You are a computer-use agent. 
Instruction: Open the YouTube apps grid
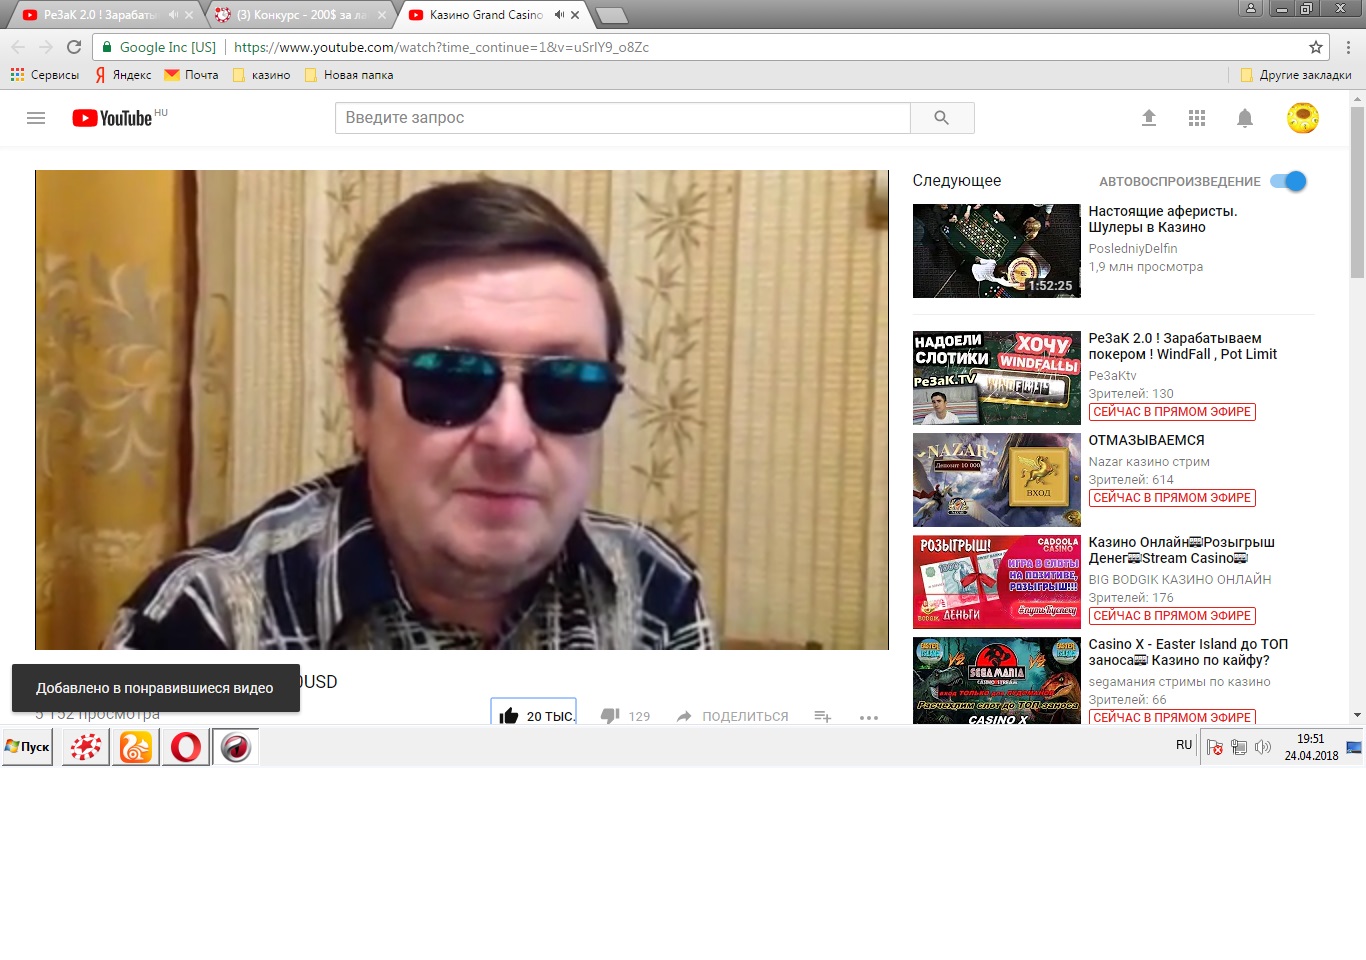point(1197,118)
